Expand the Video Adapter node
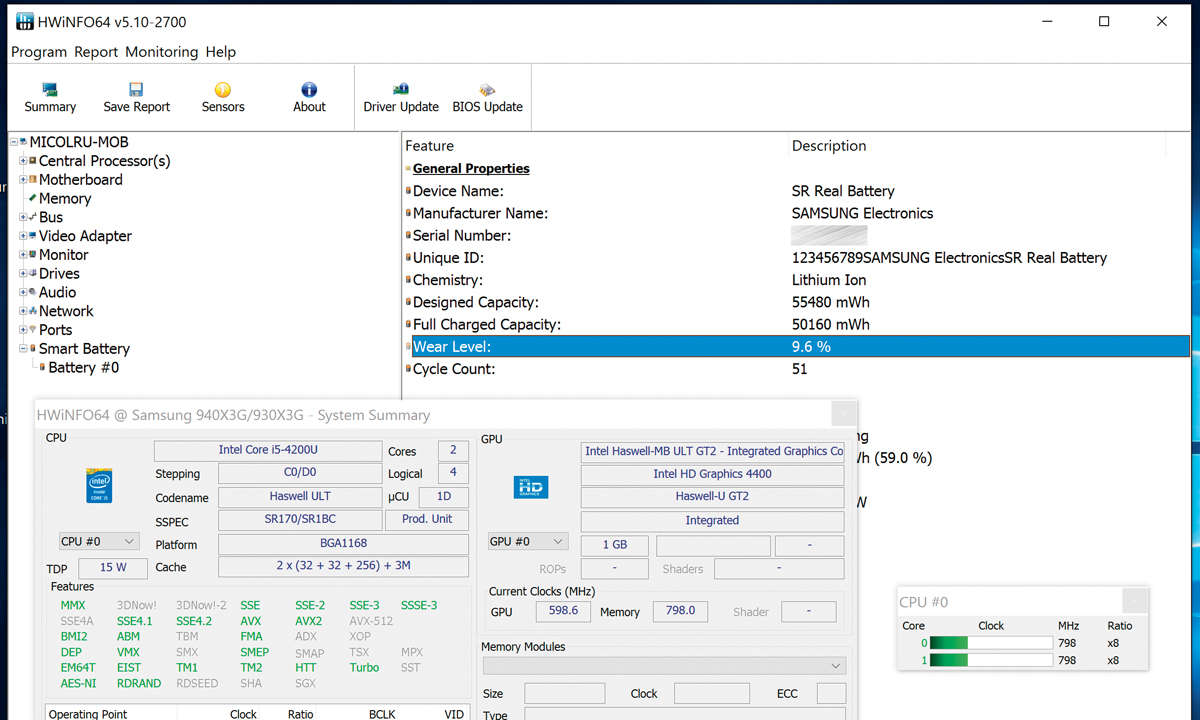Screen dimensions: 1200x720 (23, 236)
